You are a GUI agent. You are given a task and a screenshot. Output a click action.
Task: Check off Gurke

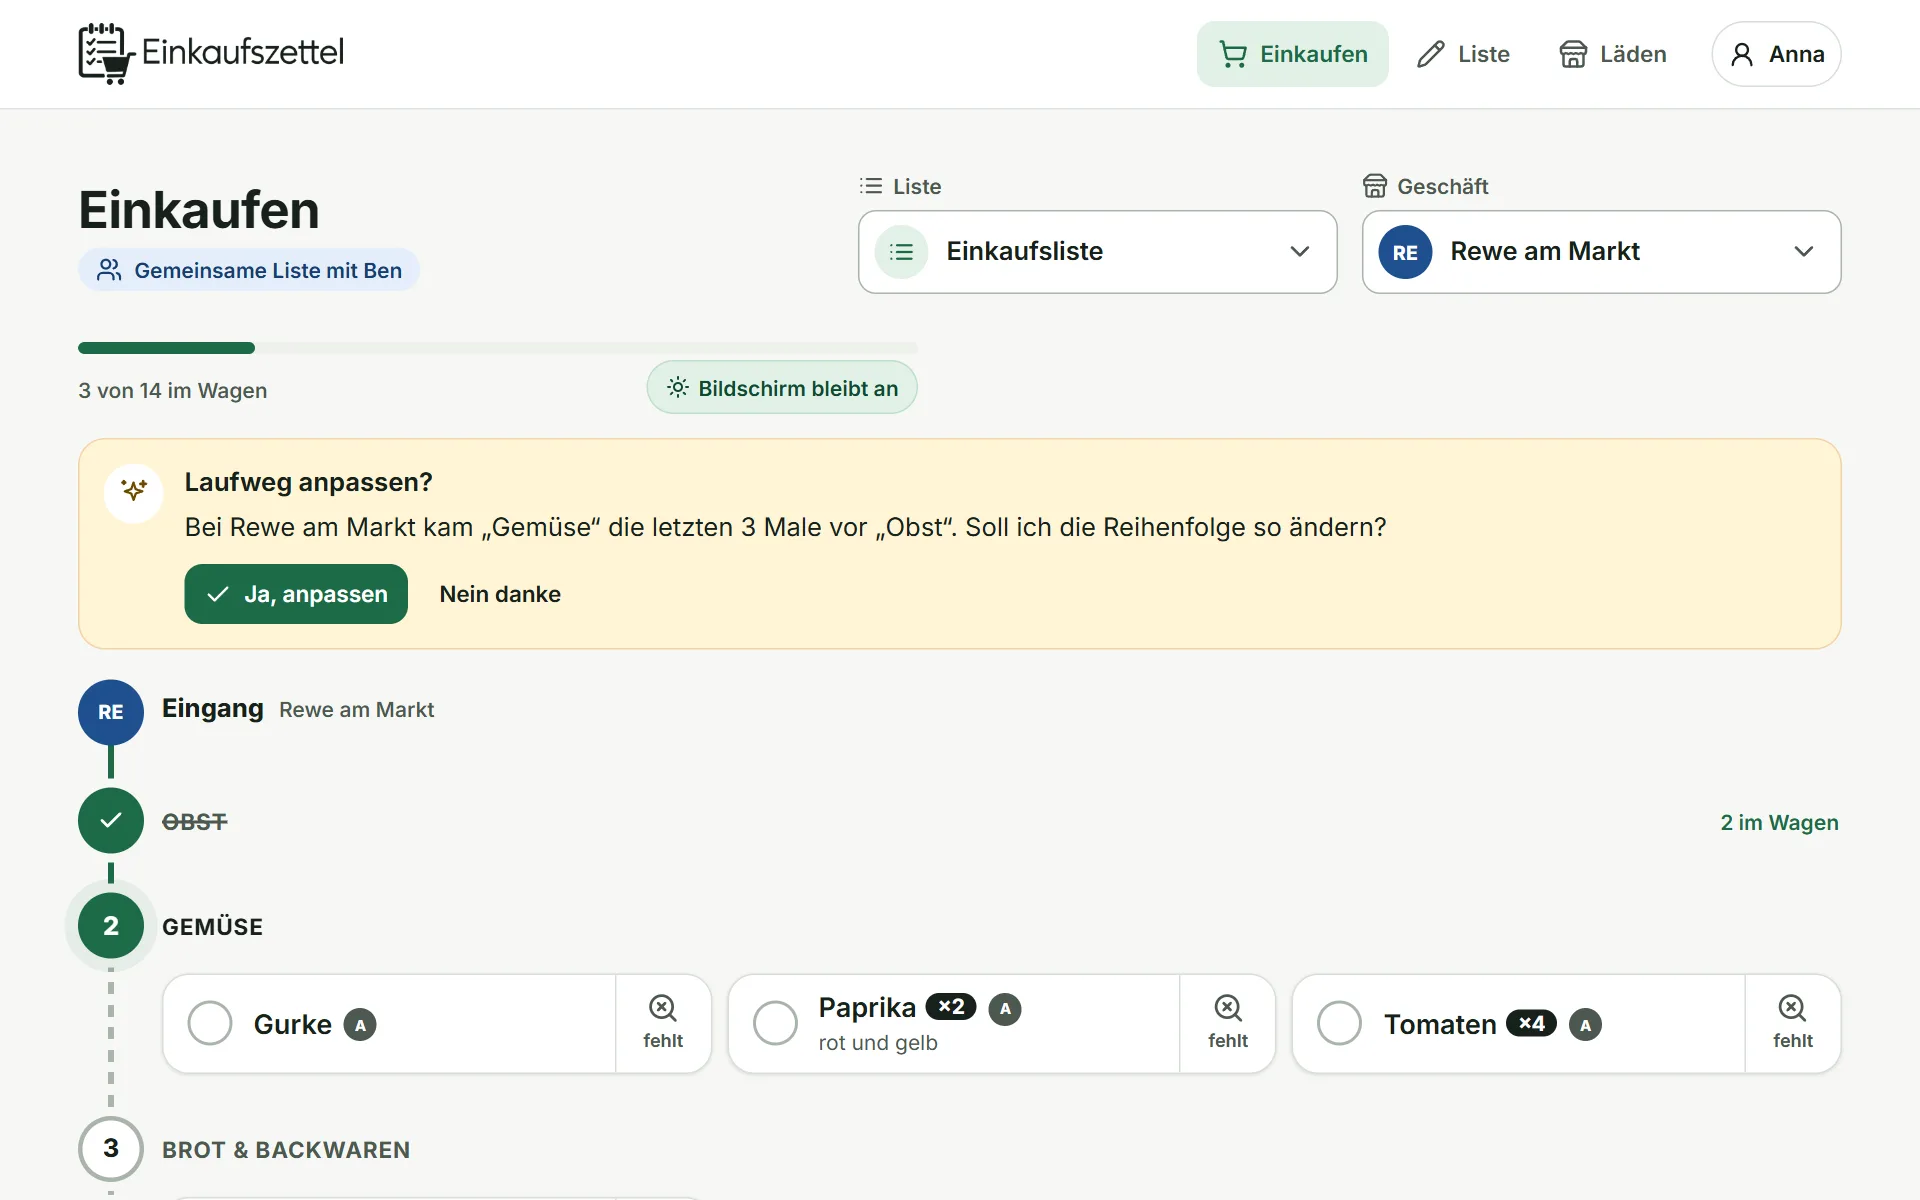[210, 1024]
